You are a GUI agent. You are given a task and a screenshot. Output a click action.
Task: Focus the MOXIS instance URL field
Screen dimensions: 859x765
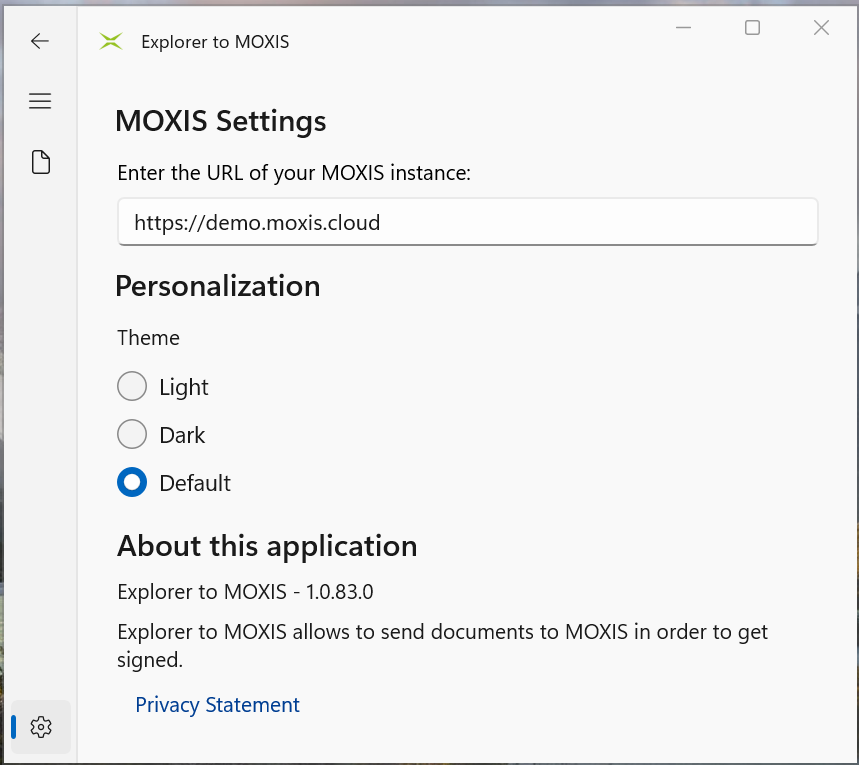(x=467, y=222)
